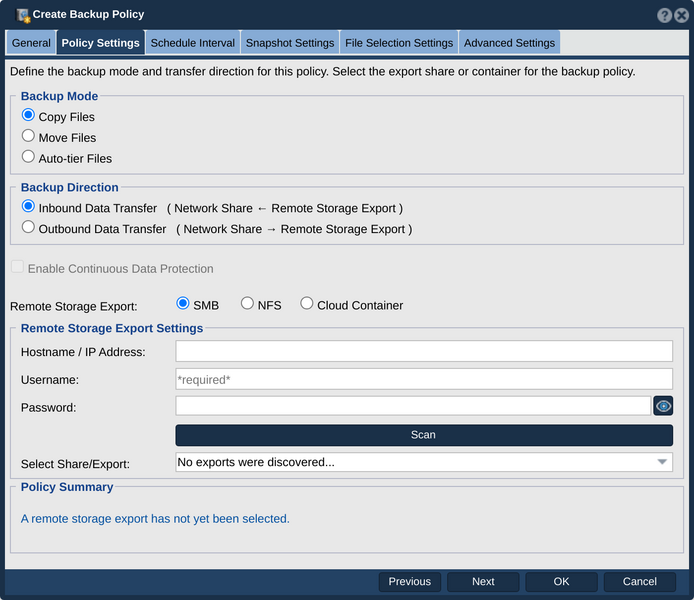Screen dimensions: 694x600
Task: Select the Copy Files backup mode
Action: [x=28, y=115]
